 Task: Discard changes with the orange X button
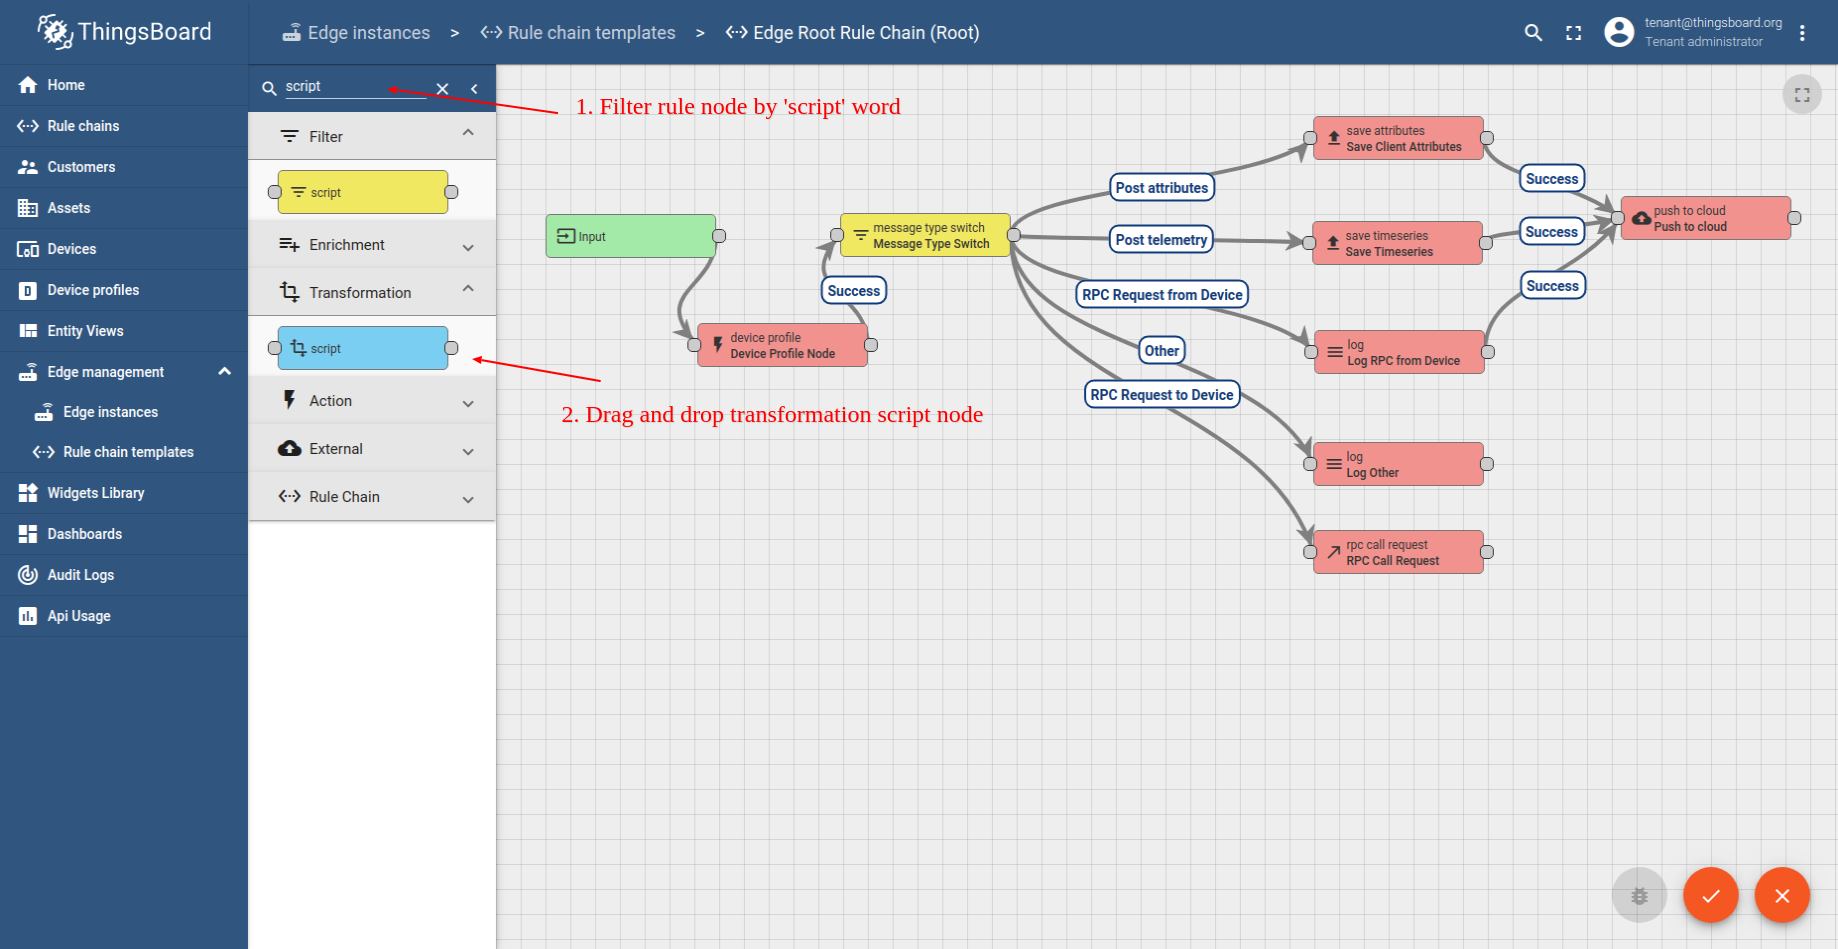click(1782, 895)
